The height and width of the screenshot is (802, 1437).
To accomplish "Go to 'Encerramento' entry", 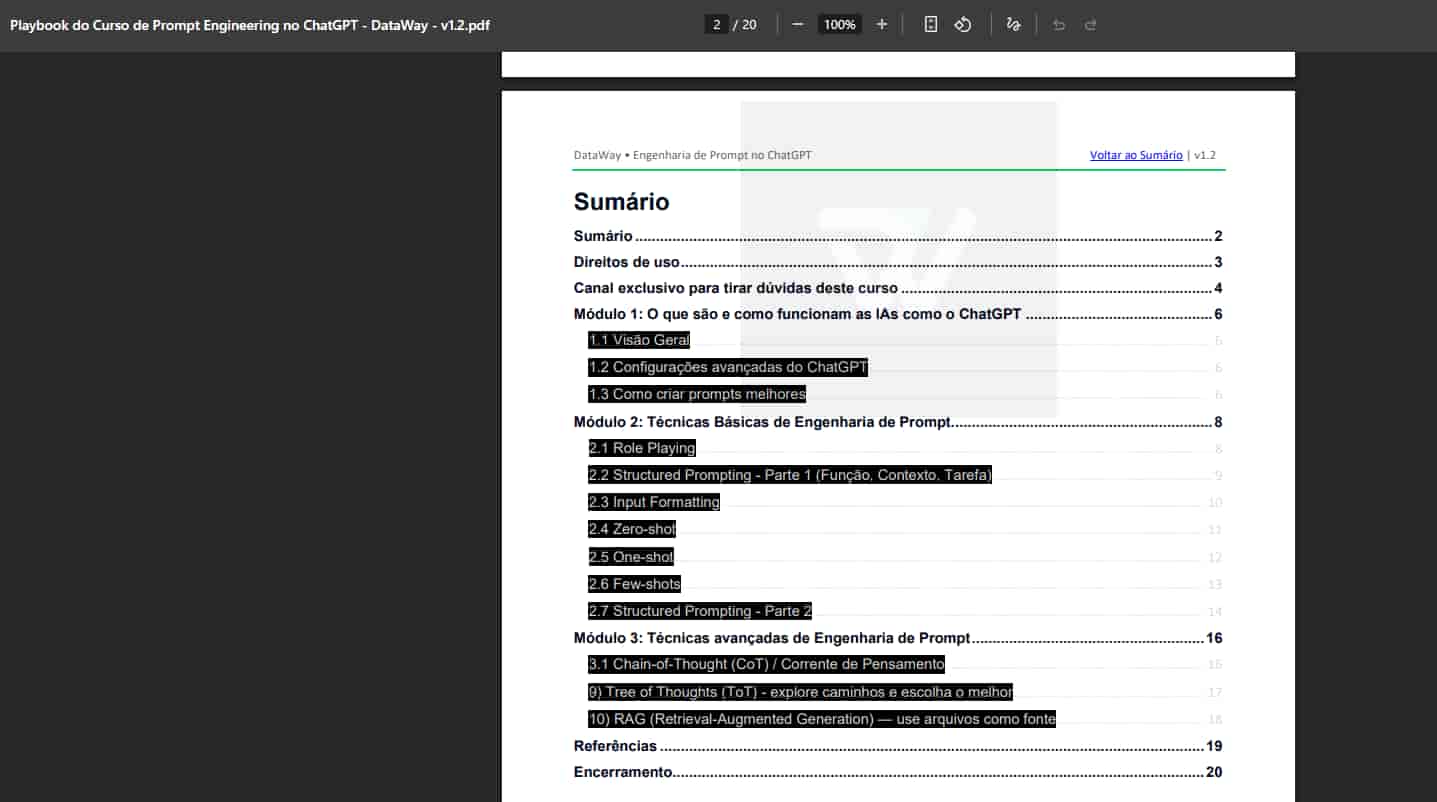I will 623,772.
